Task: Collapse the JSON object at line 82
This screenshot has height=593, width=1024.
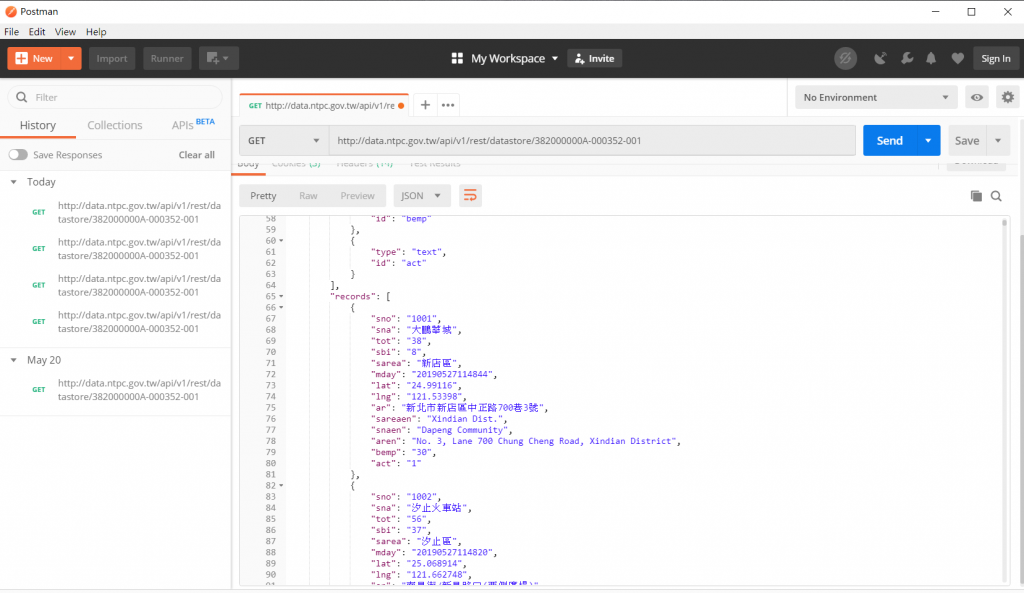Action: tap(281, 486)
